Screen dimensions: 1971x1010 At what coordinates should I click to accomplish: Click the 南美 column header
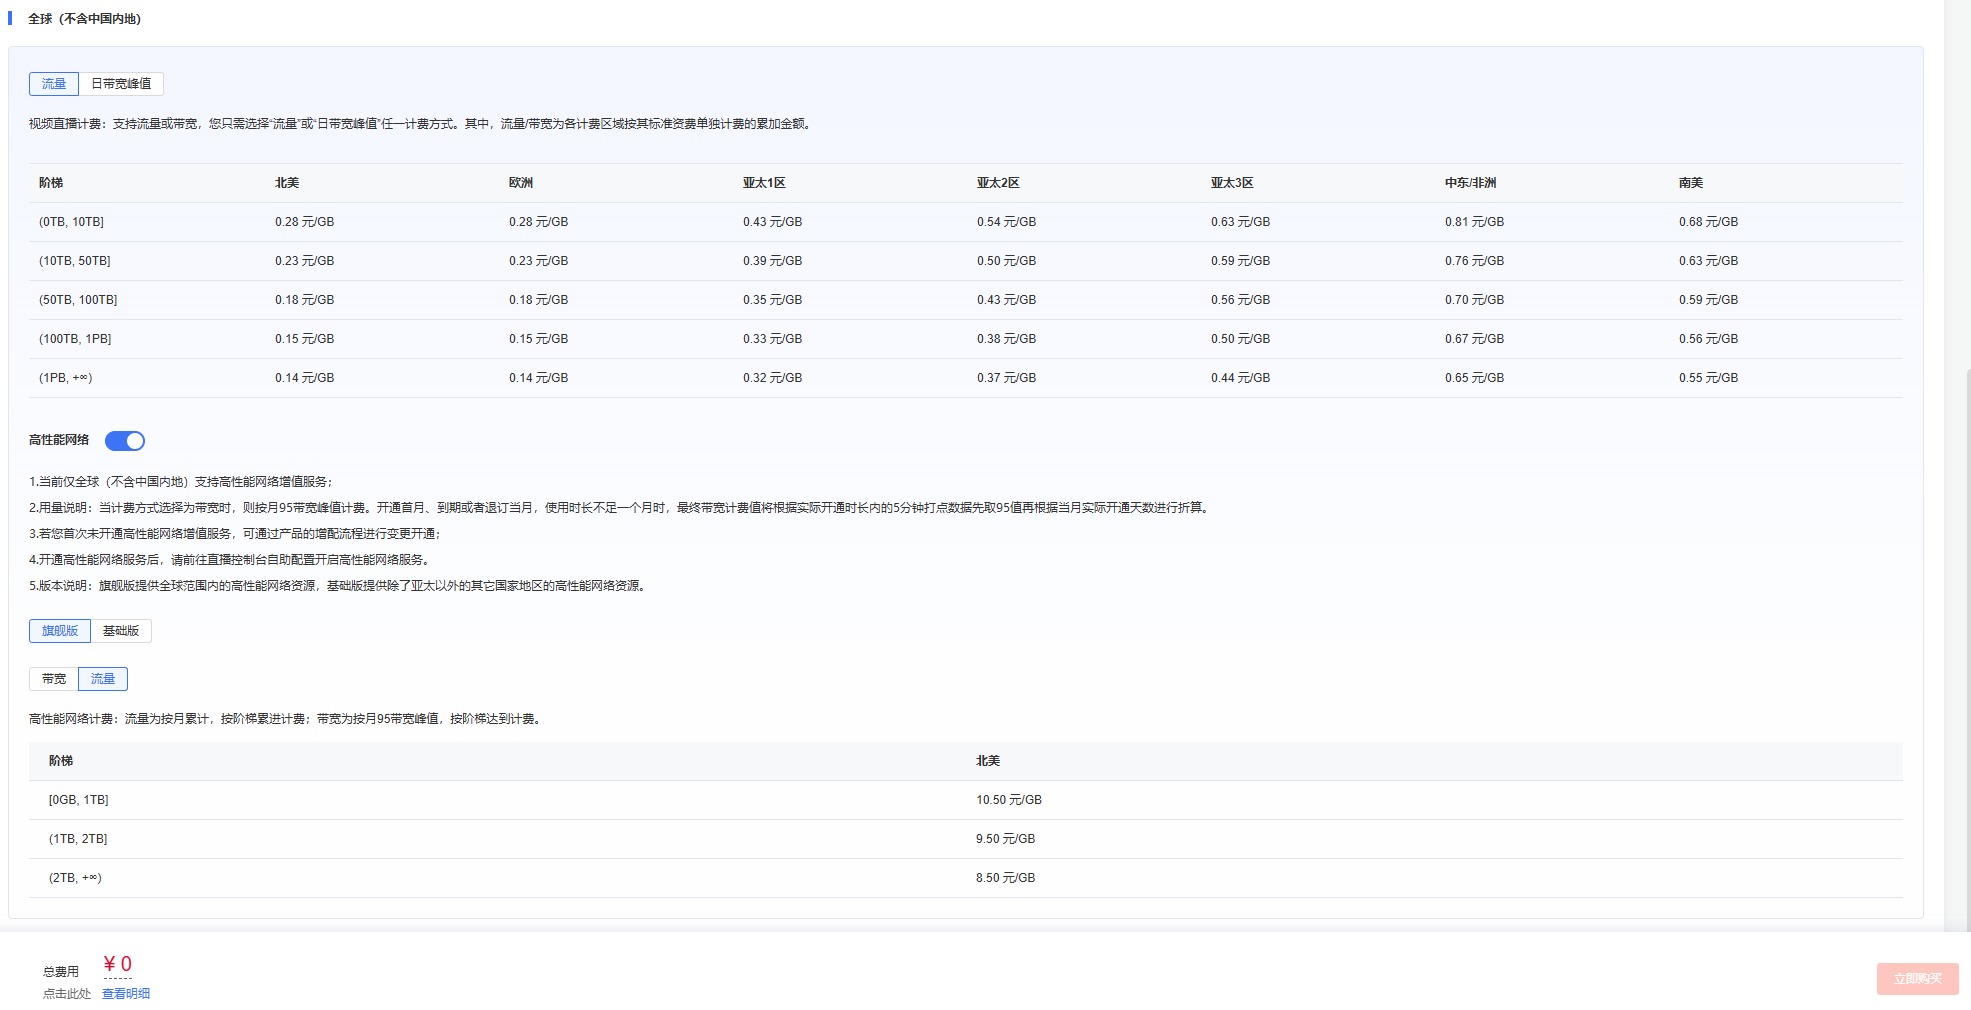(x=1691, y=183)
